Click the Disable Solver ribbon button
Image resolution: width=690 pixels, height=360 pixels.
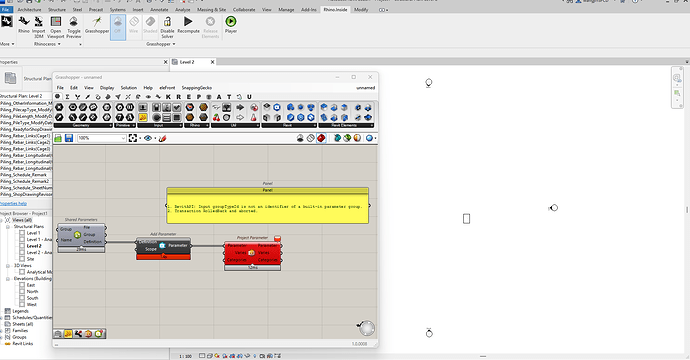[167, 27]
